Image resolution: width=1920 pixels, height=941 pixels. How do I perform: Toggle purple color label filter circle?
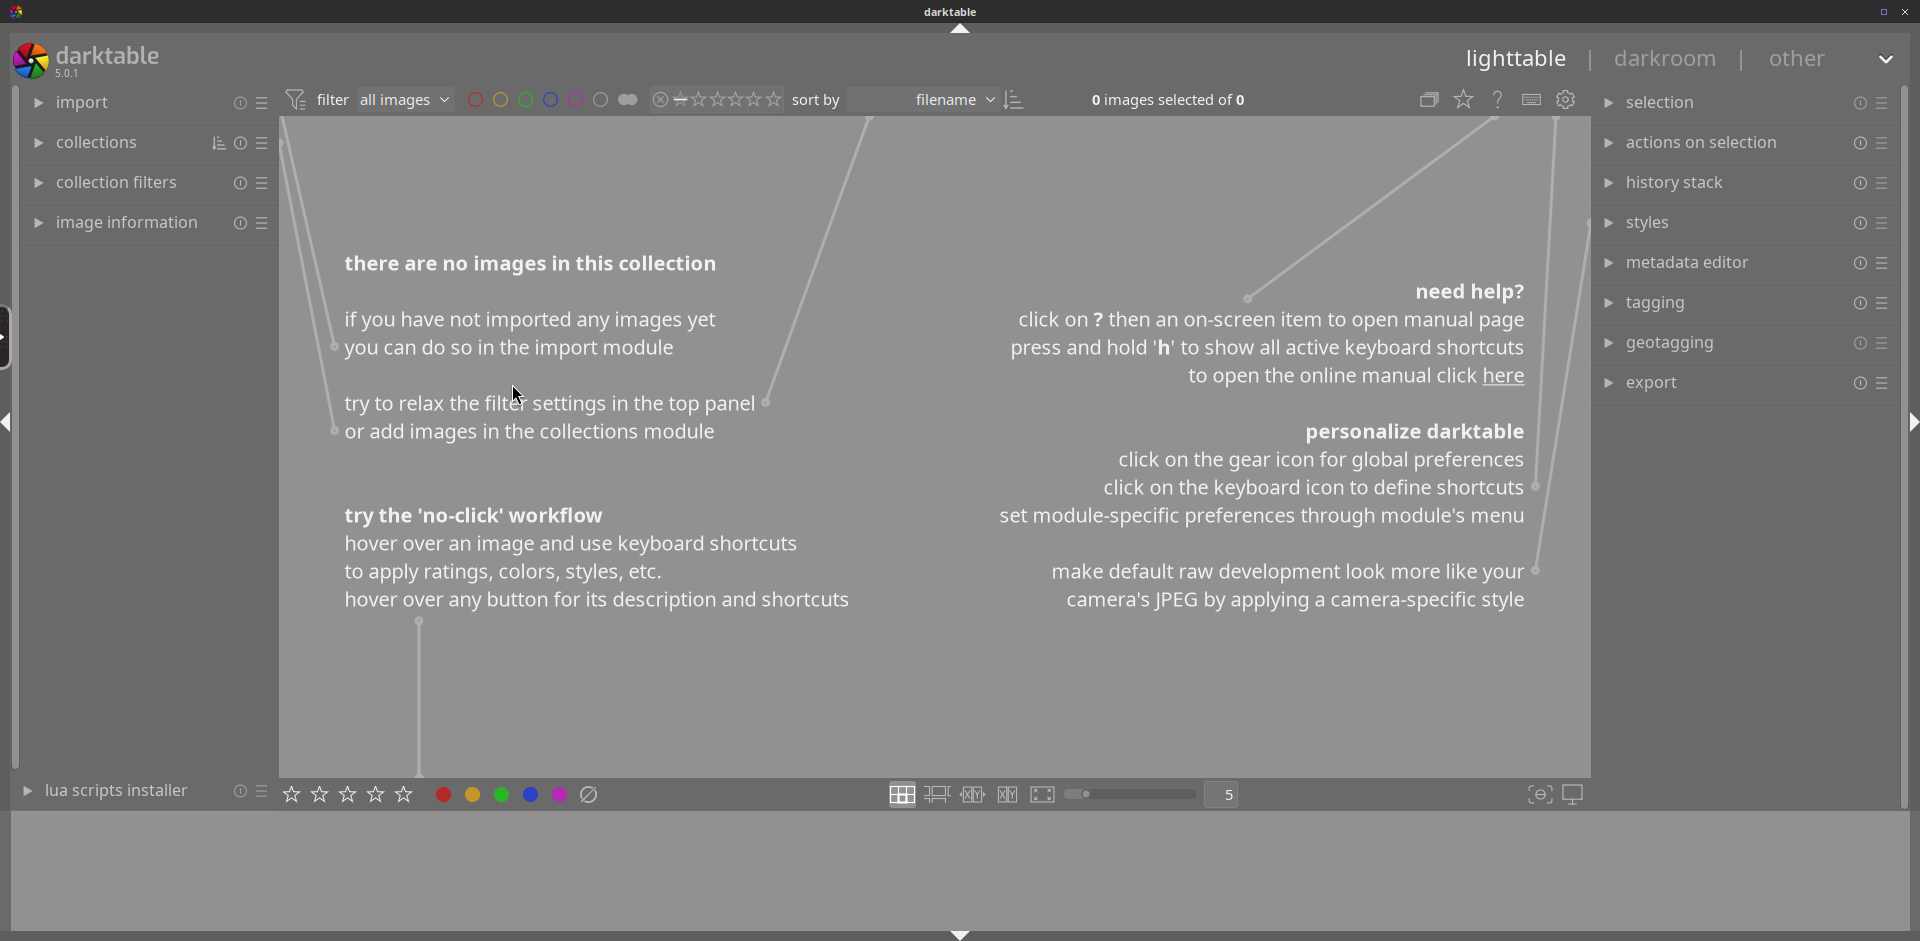coord(576,100)
